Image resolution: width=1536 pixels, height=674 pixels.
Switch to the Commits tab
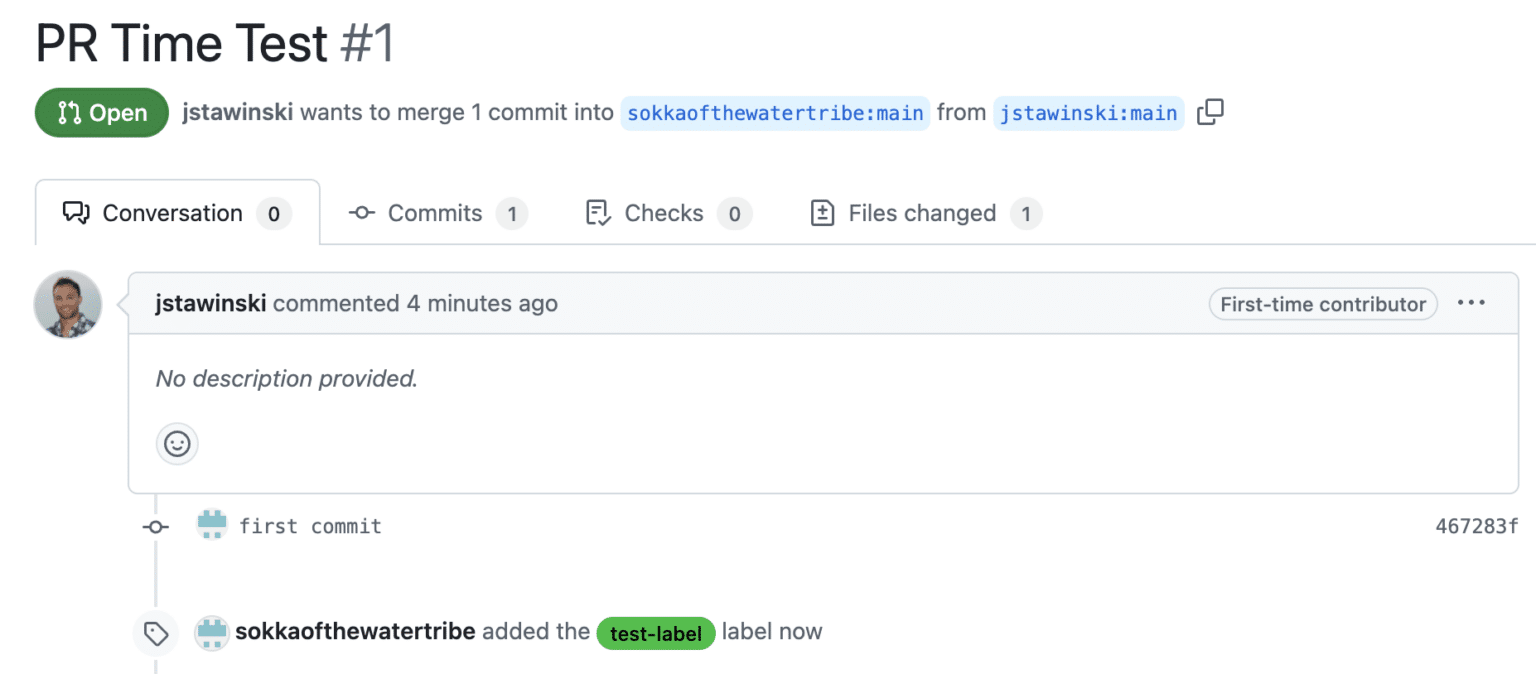point(434,213)
